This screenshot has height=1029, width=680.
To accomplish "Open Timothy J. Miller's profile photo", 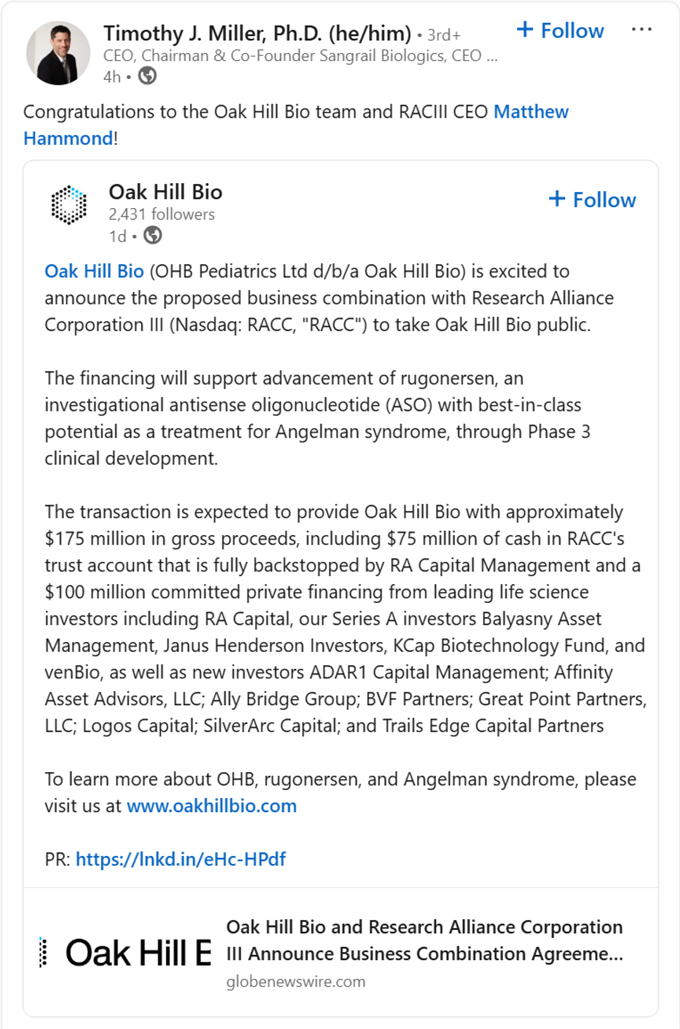I will pos(58,53).
